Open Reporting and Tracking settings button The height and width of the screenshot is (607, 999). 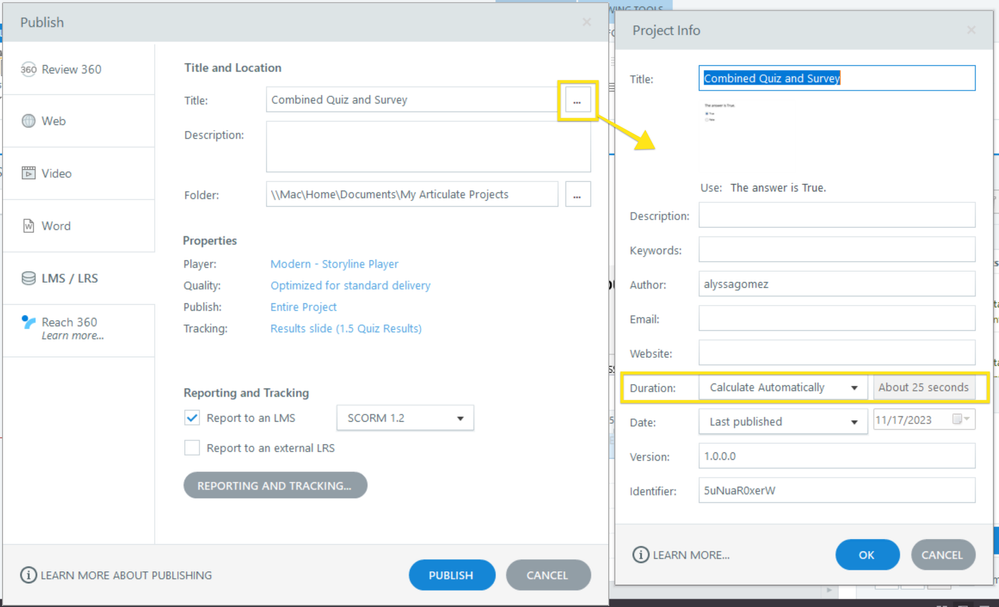coord(275,485)
